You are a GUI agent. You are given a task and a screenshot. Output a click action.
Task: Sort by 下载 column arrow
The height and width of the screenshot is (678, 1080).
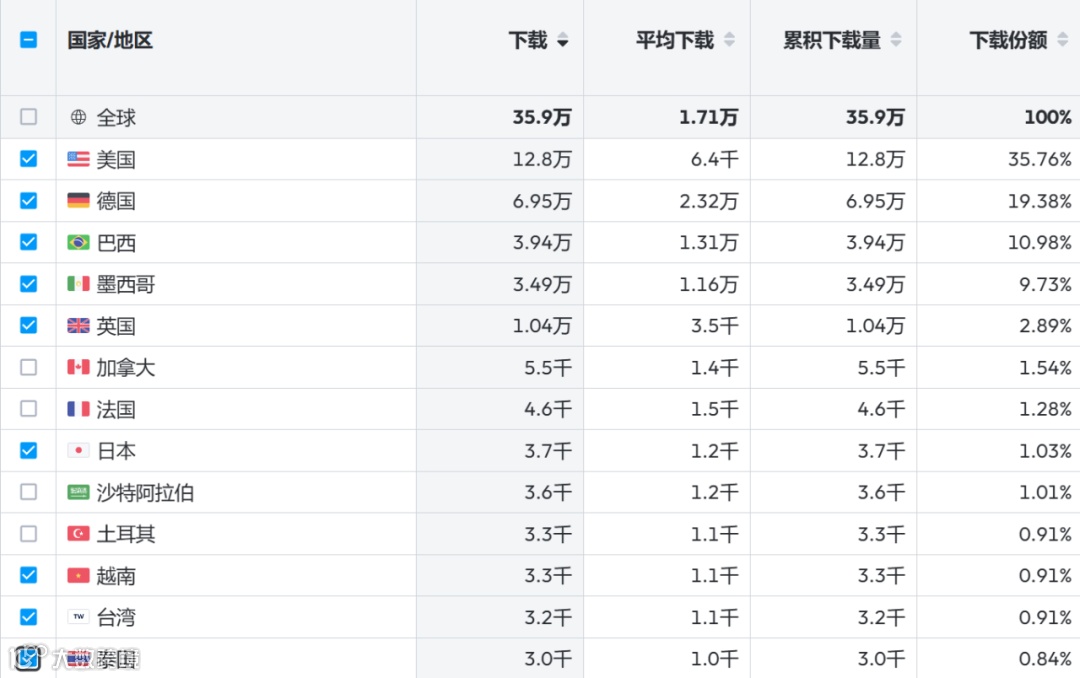563,41
